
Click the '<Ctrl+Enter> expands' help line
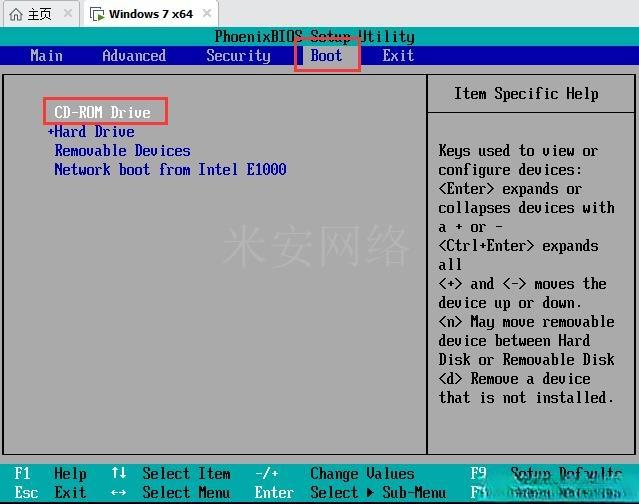(x=518, y=246)
